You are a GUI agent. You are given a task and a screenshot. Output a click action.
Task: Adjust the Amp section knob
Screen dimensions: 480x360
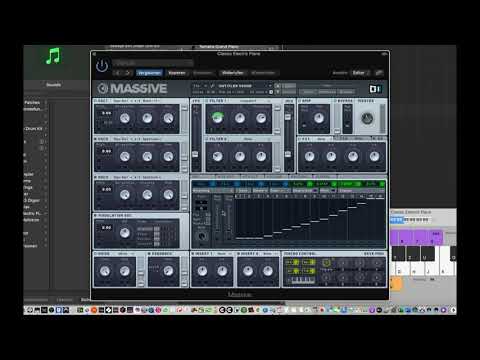tap(318, 118)
